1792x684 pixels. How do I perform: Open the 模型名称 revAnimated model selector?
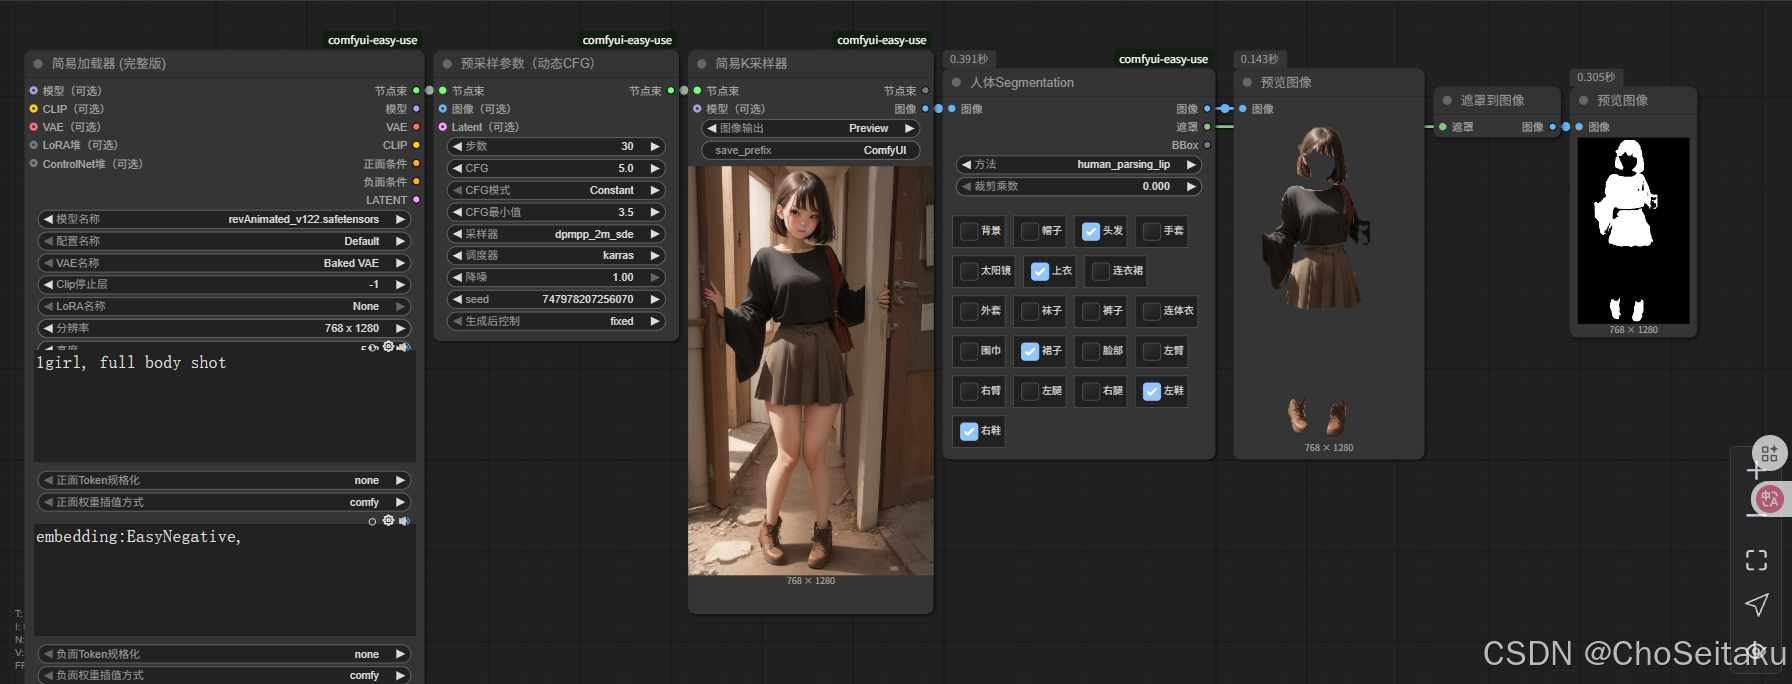(x=225, y=219)
